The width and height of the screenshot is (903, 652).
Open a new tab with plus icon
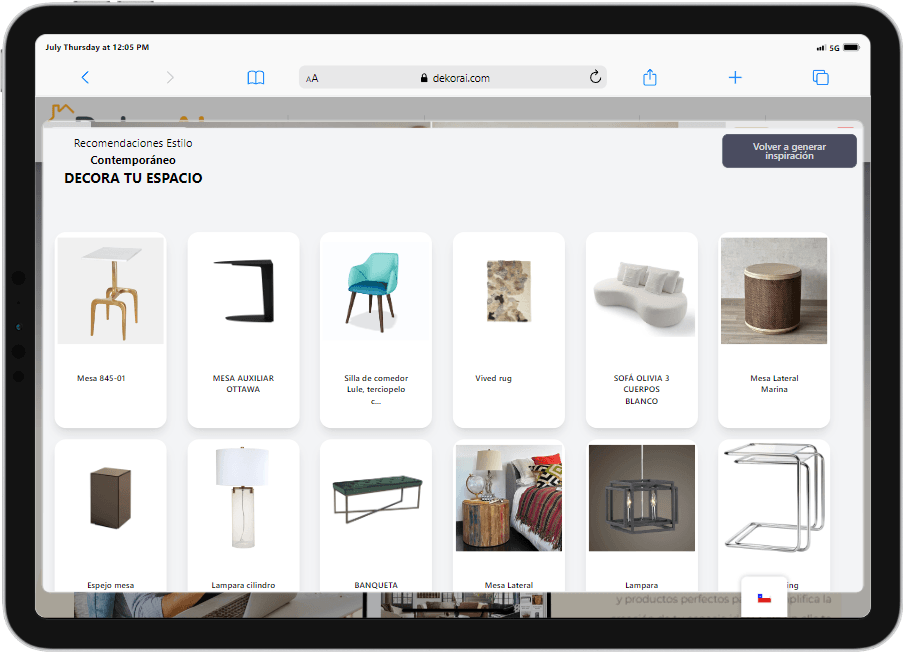[x=735, y=77]
